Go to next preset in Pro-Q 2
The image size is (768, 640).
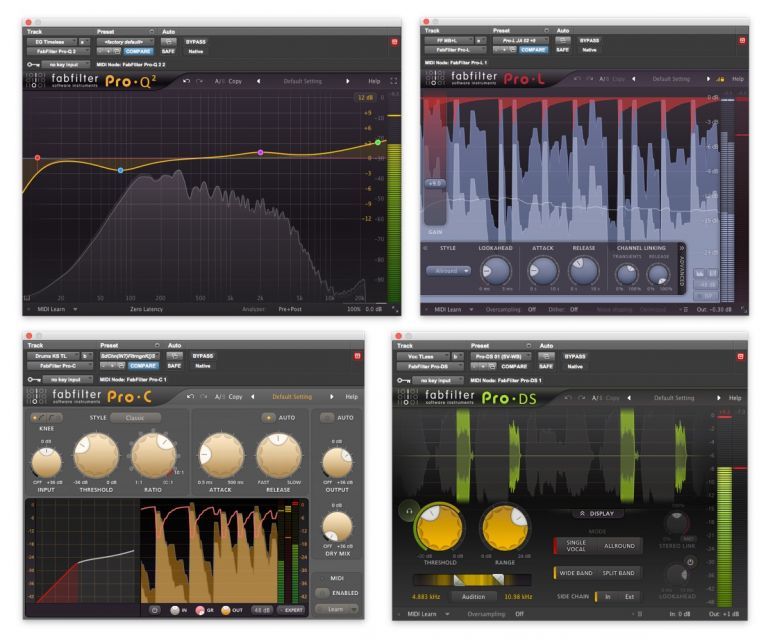(x=348, y=81)
